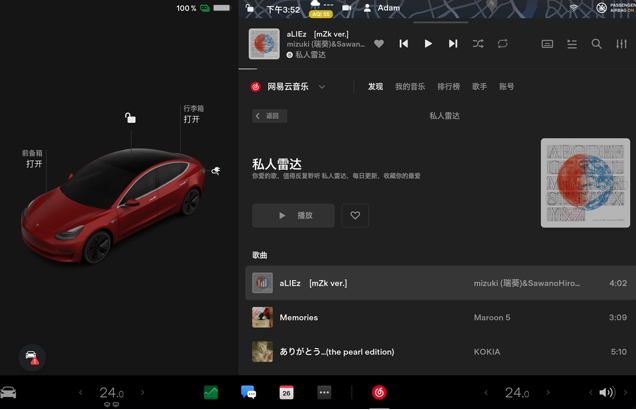Click the artist mizuki in the song row
This screenshot has width=636, height=410.
click(526, 283)
